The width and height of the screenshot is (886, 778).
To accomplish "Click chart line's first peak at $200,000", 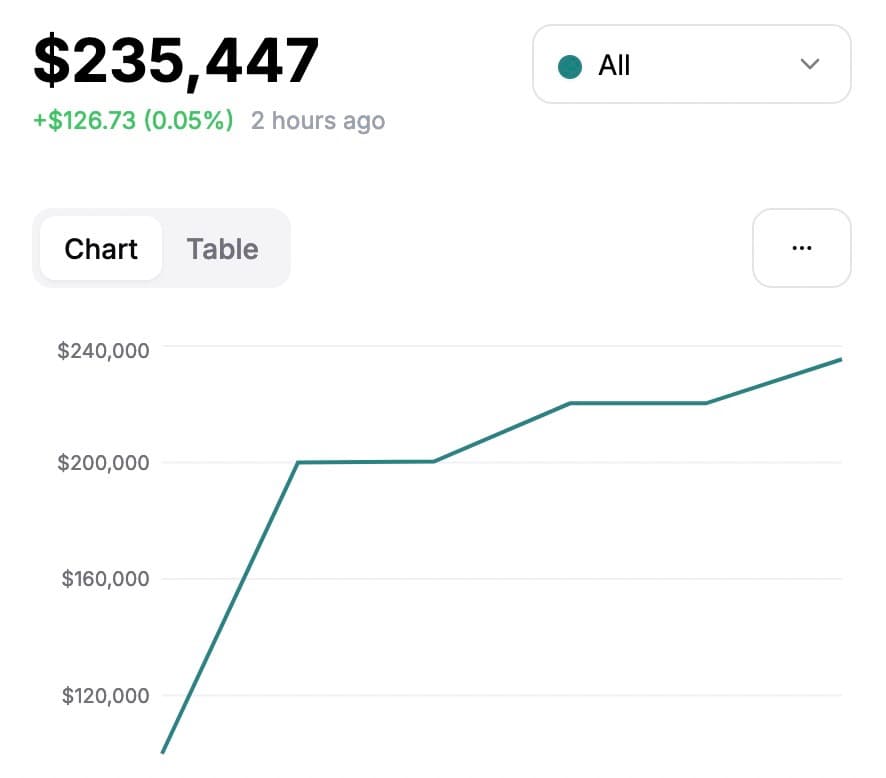I will pos(297,462).
